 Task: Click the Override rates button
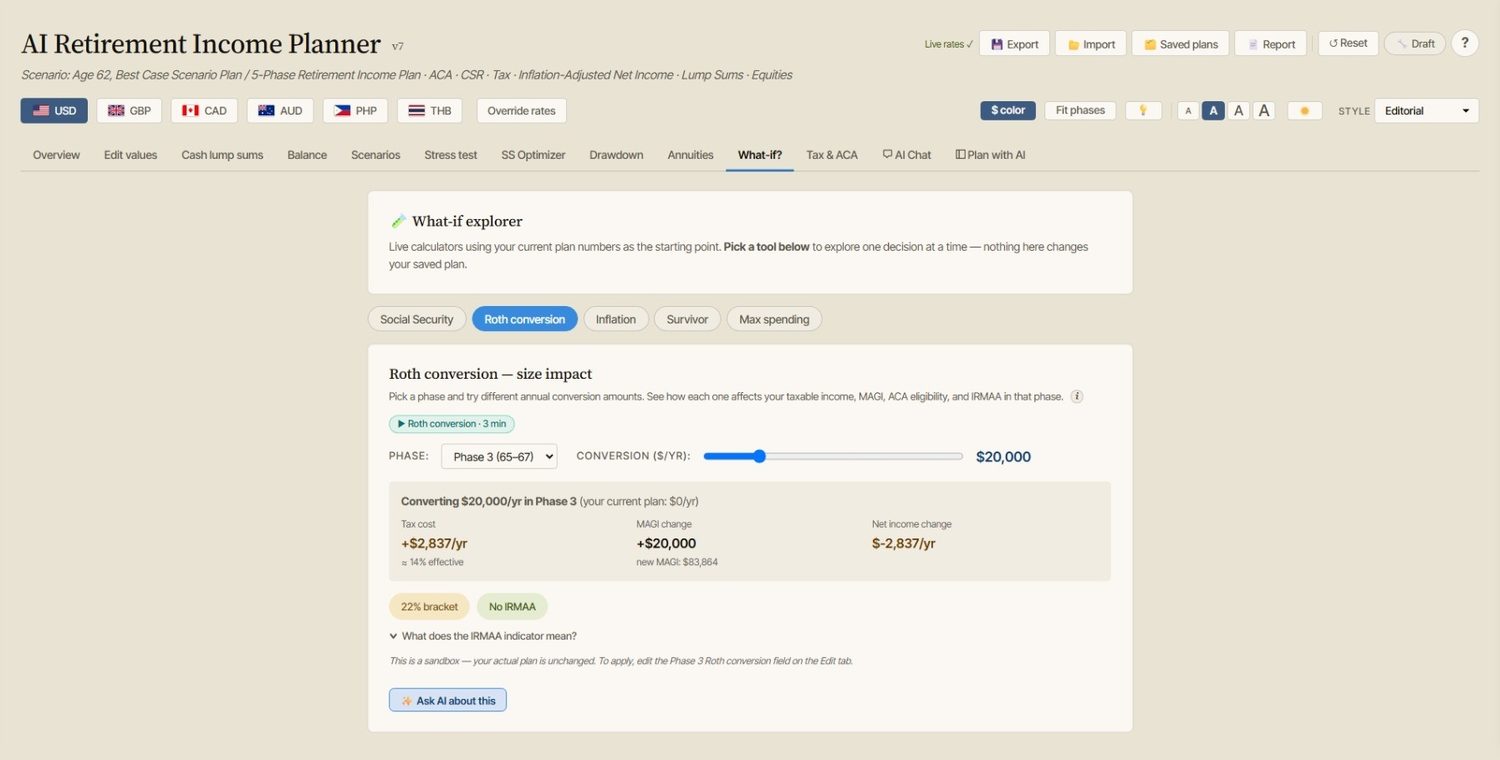click(521, 111)
